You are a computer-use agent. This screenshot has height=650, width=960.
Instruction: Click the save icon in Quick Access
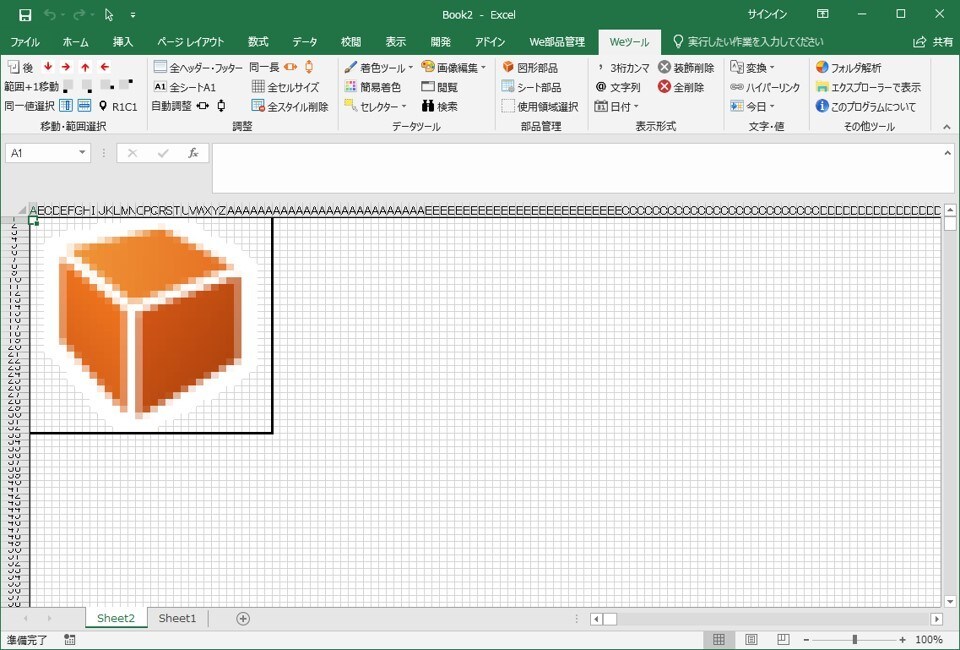click(24, 15)
